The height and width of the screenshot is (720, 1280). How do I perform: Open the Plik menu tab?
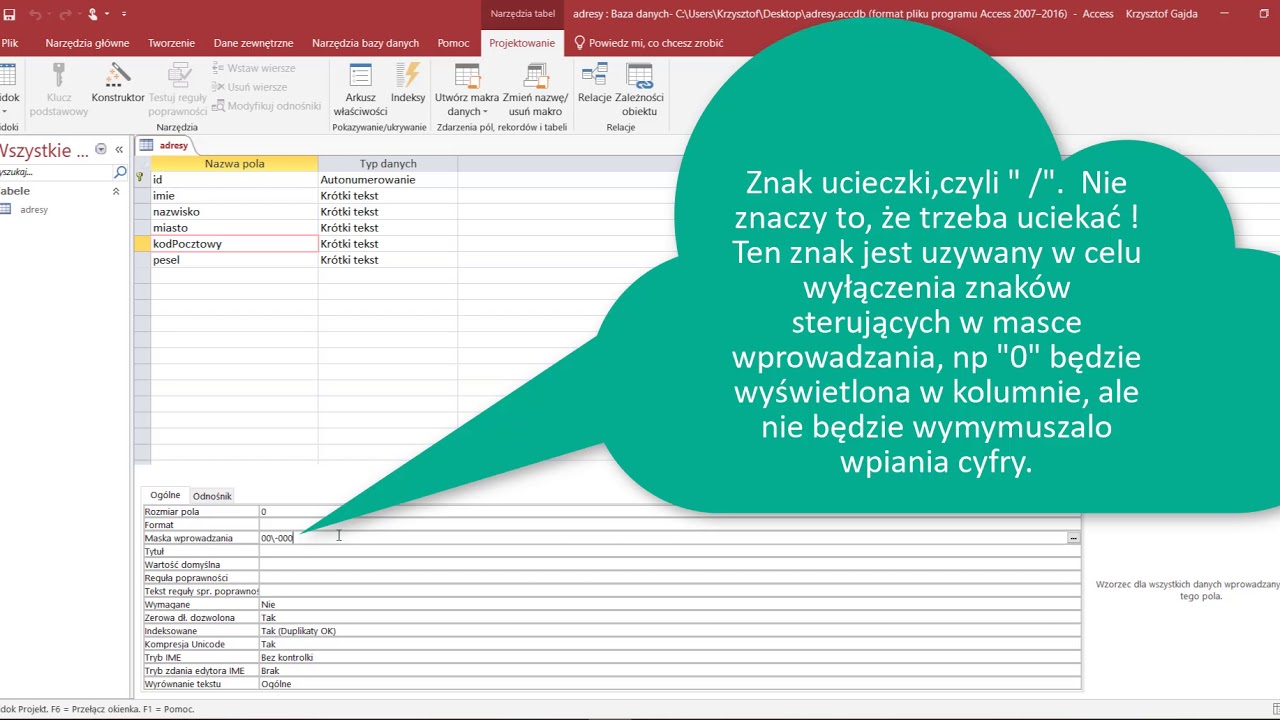[x=10, y=43]
